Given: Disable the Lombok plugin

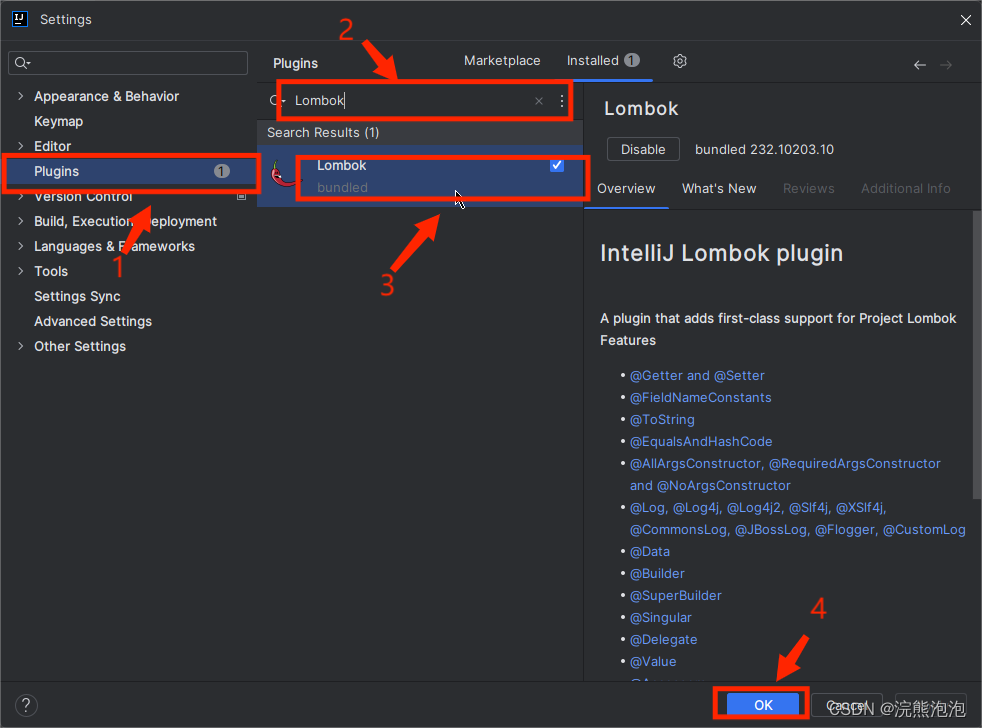Looking at the screenshot, I should (643, 149).
